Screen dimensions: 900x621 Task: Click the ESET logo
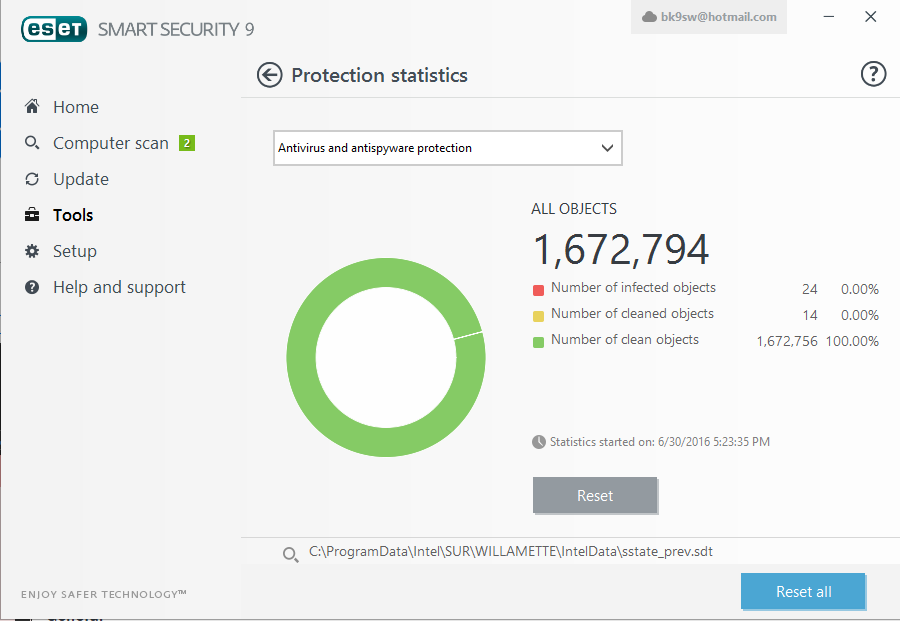point(54,29)
